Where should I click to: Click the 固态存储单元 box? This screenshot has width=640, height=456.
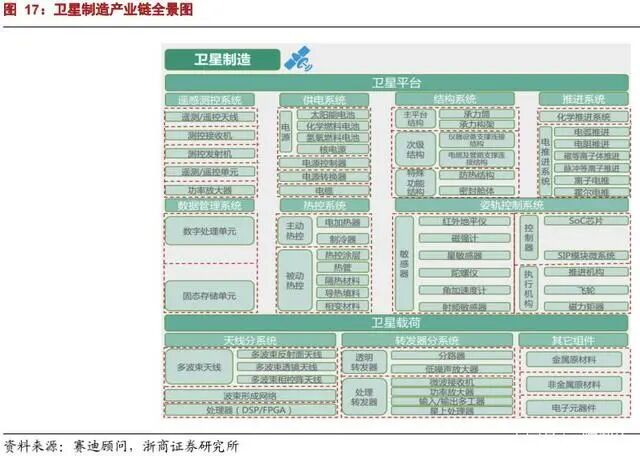pyautogui.click(x=210, y=296)
